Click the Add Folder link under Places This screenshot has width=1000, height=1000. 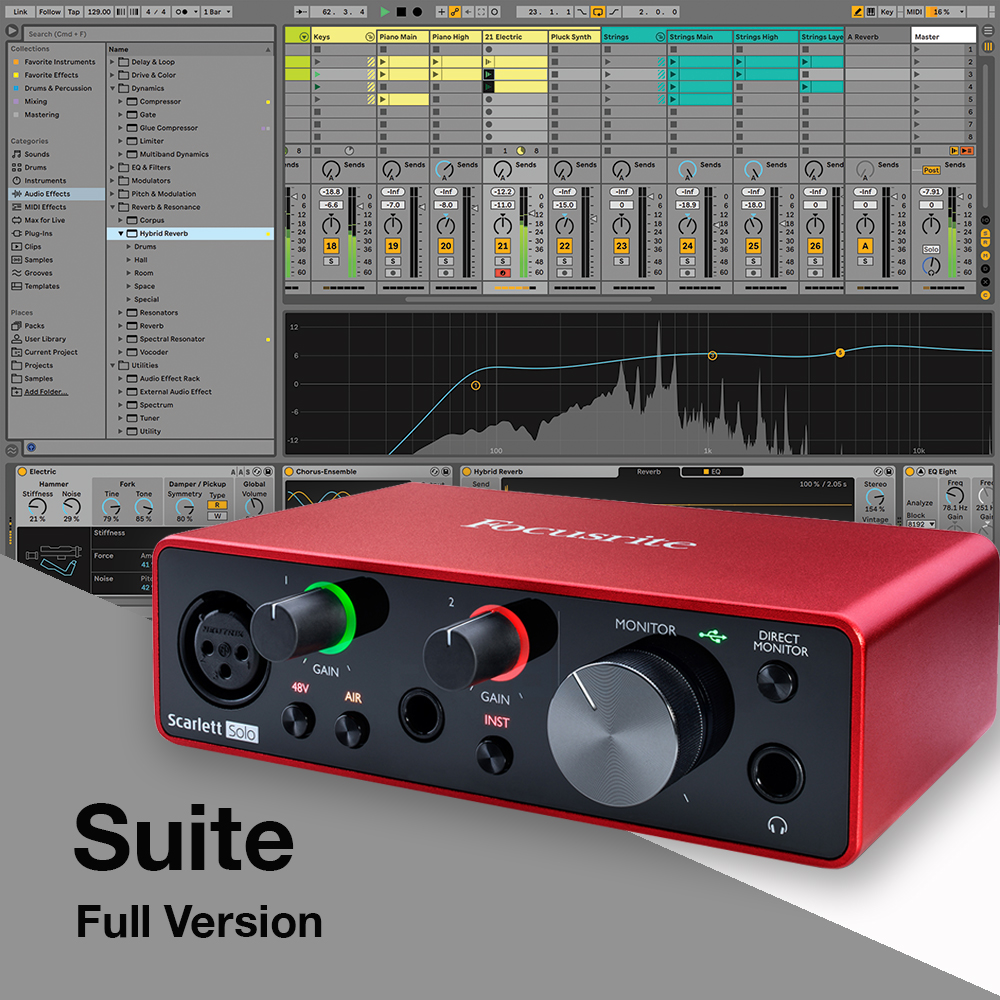point(45,392)
